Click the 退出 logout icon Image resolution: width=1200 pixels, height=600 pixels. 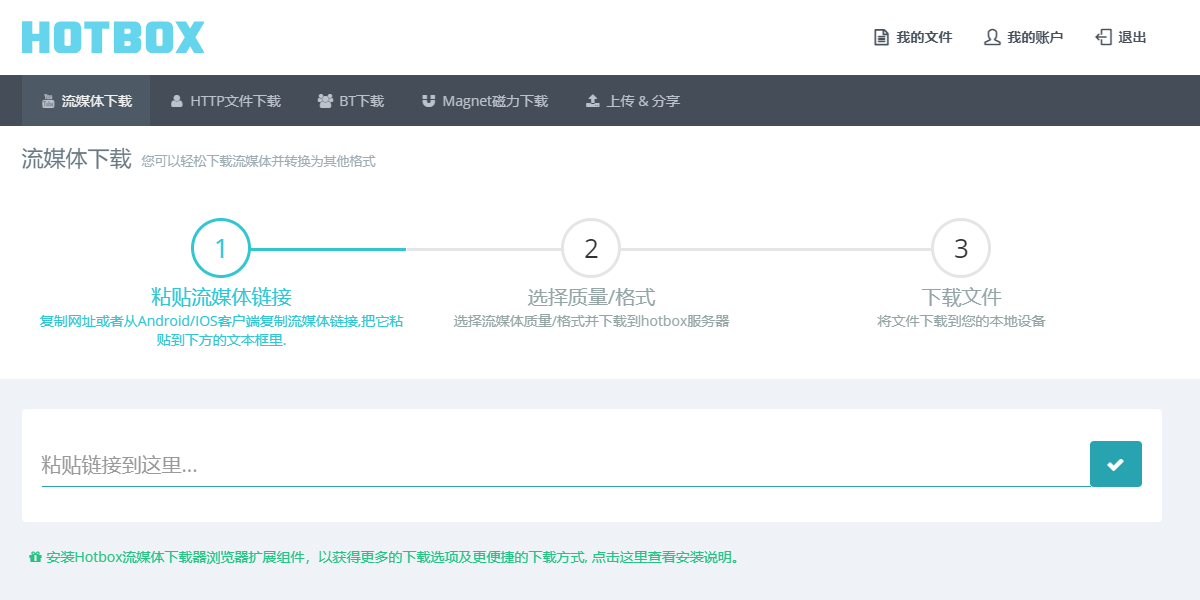click(1104, 36)
